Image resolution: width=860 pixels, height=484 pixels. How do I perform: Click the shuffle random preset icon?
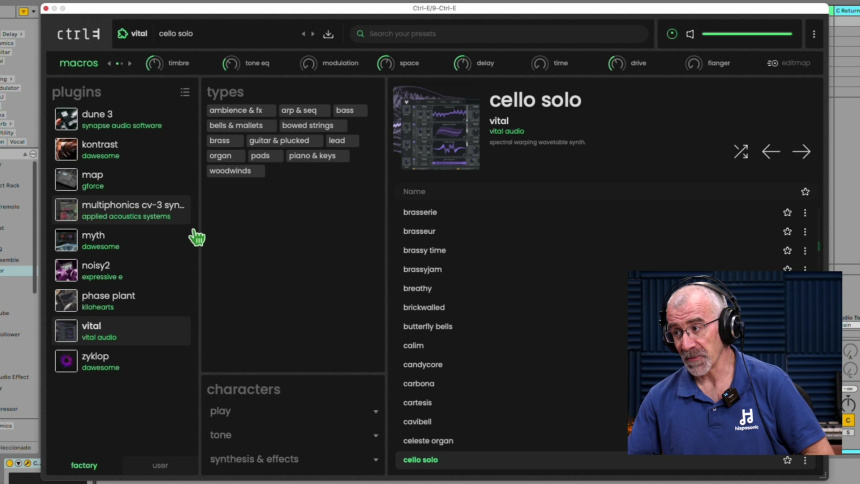tap(741, 151)
